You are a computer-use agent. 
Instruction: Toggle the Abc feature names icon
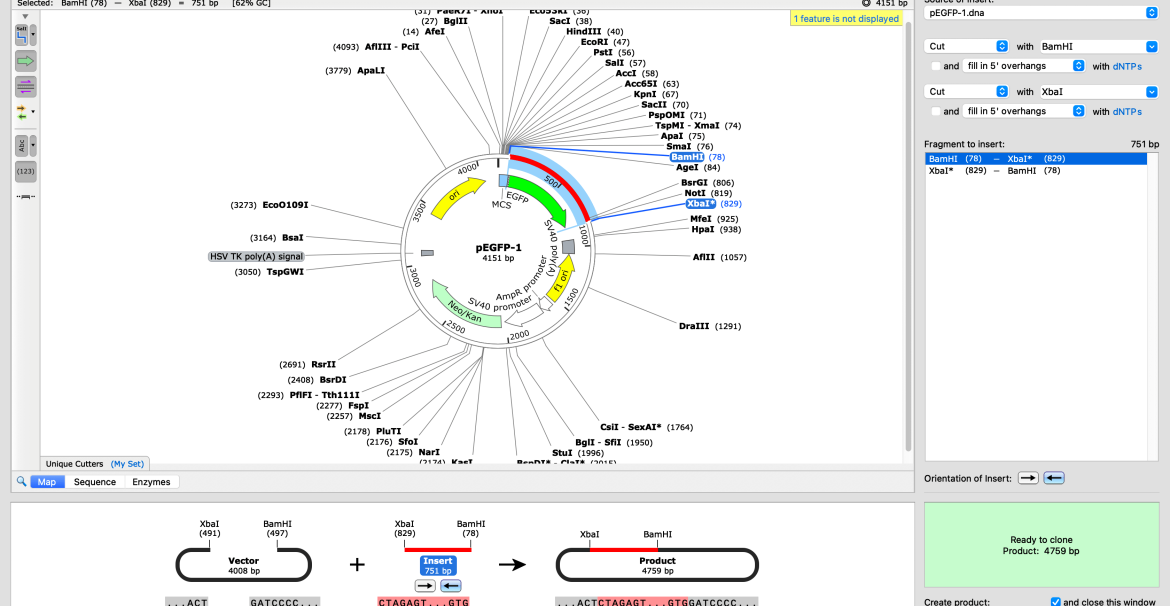(x=21, y=146)
